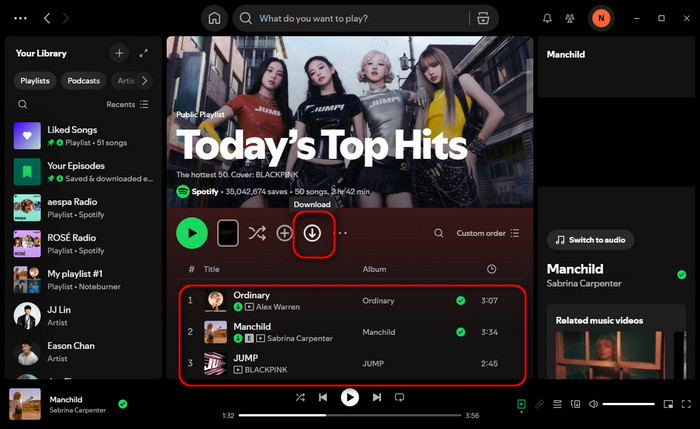Toggle shuffle in the bottom player controls
This screenshot has height=429, width=700.
coord(300,397)
